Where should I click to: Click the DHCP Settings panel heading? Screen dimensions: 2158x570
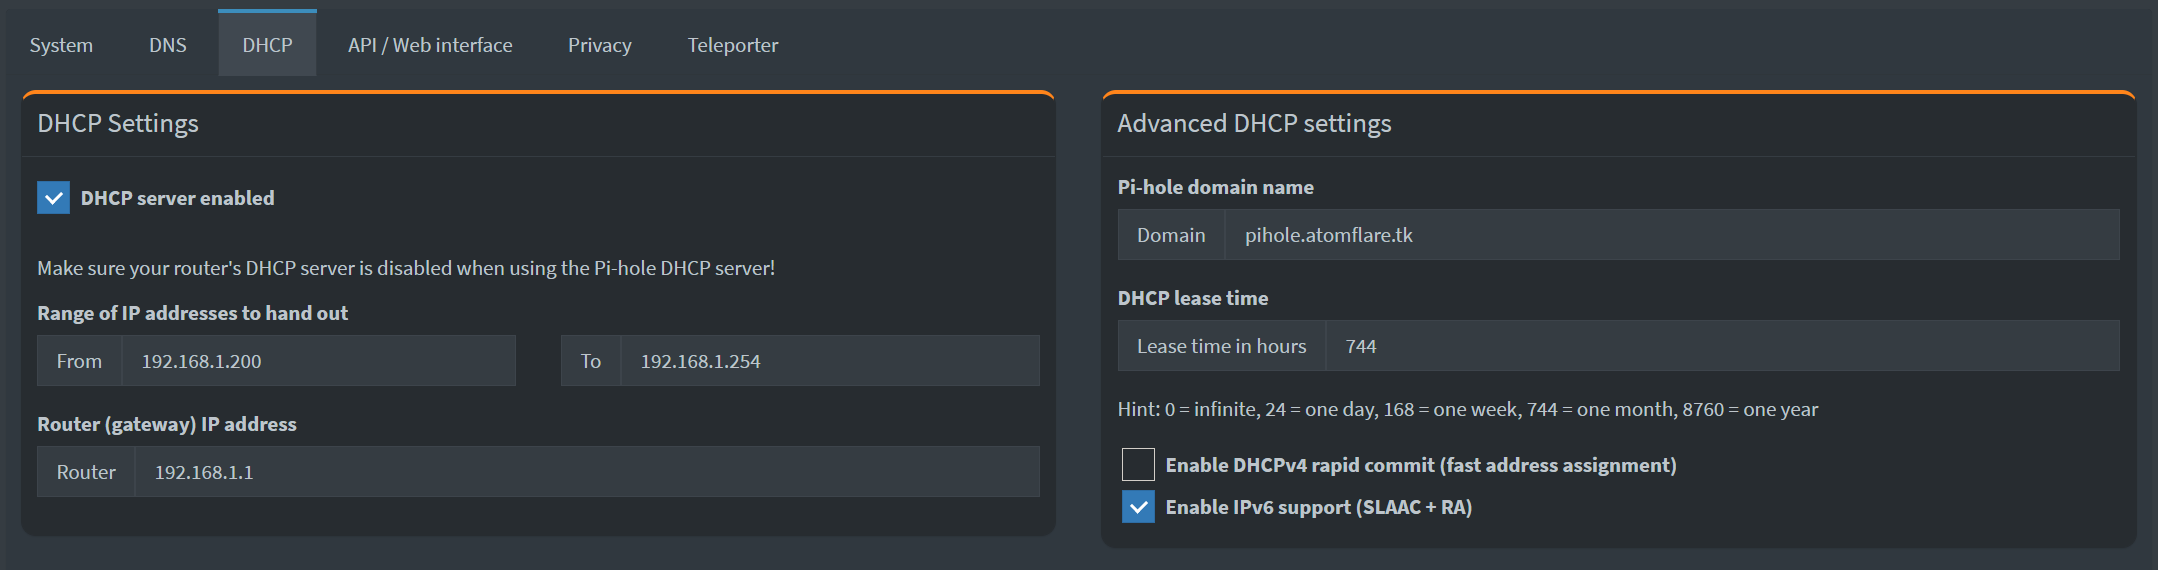pyautogui.click(x=118, y=123)
